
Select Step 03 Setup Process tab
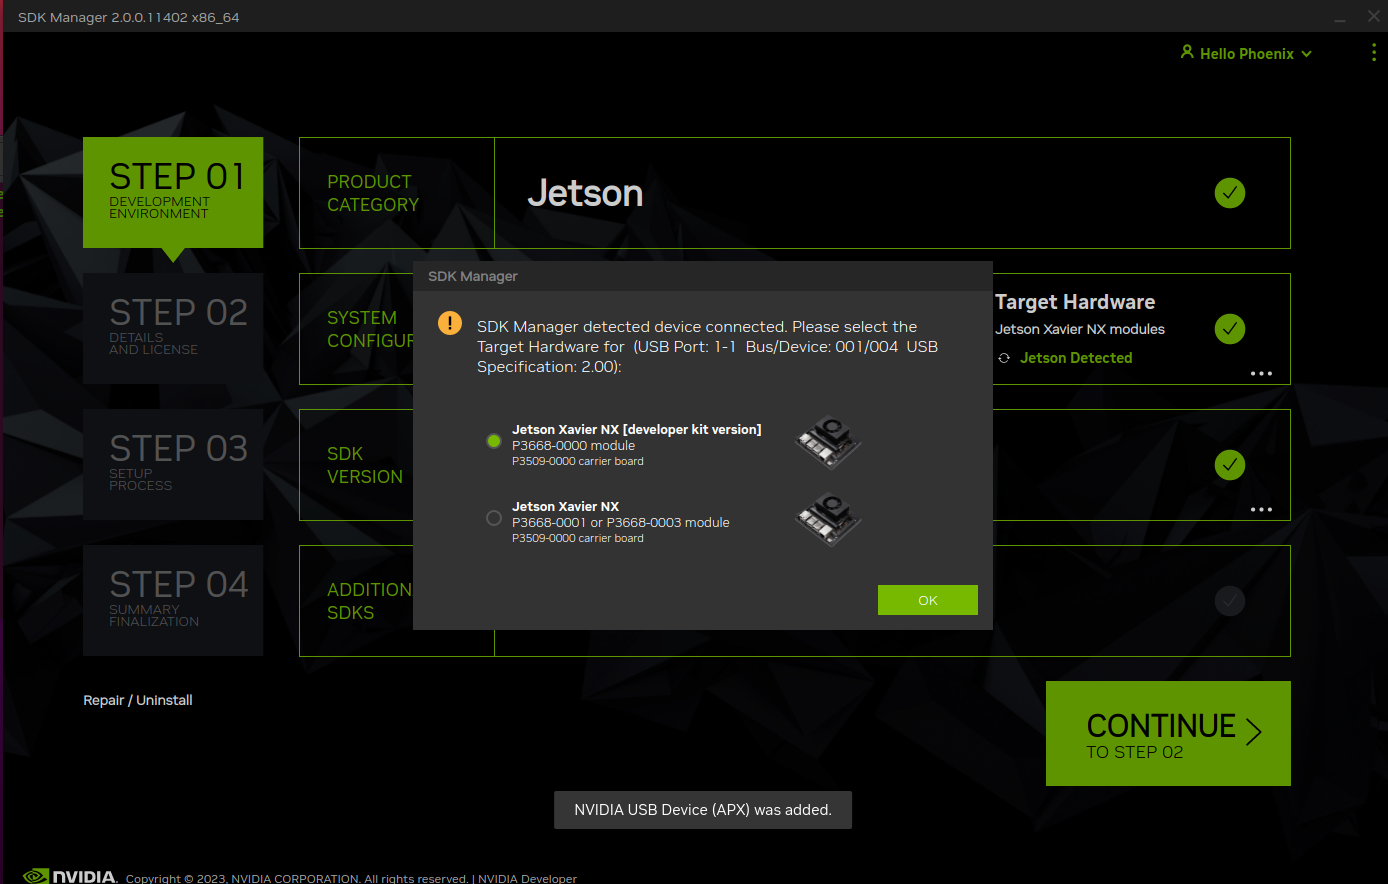(173, 464)
